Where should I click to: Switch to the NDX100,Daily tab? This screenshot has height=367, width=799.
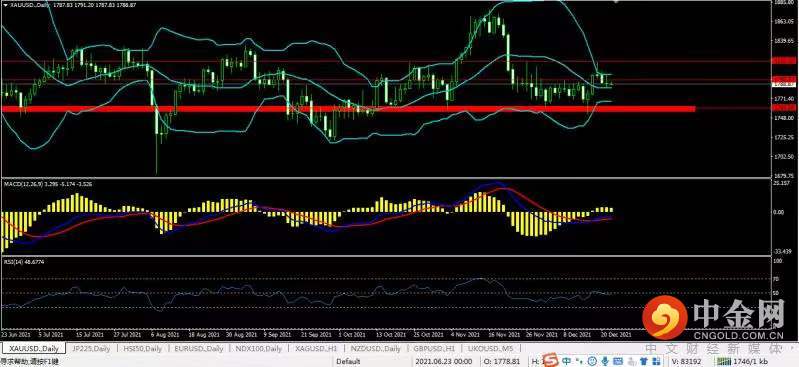click(x=258, y=349)
